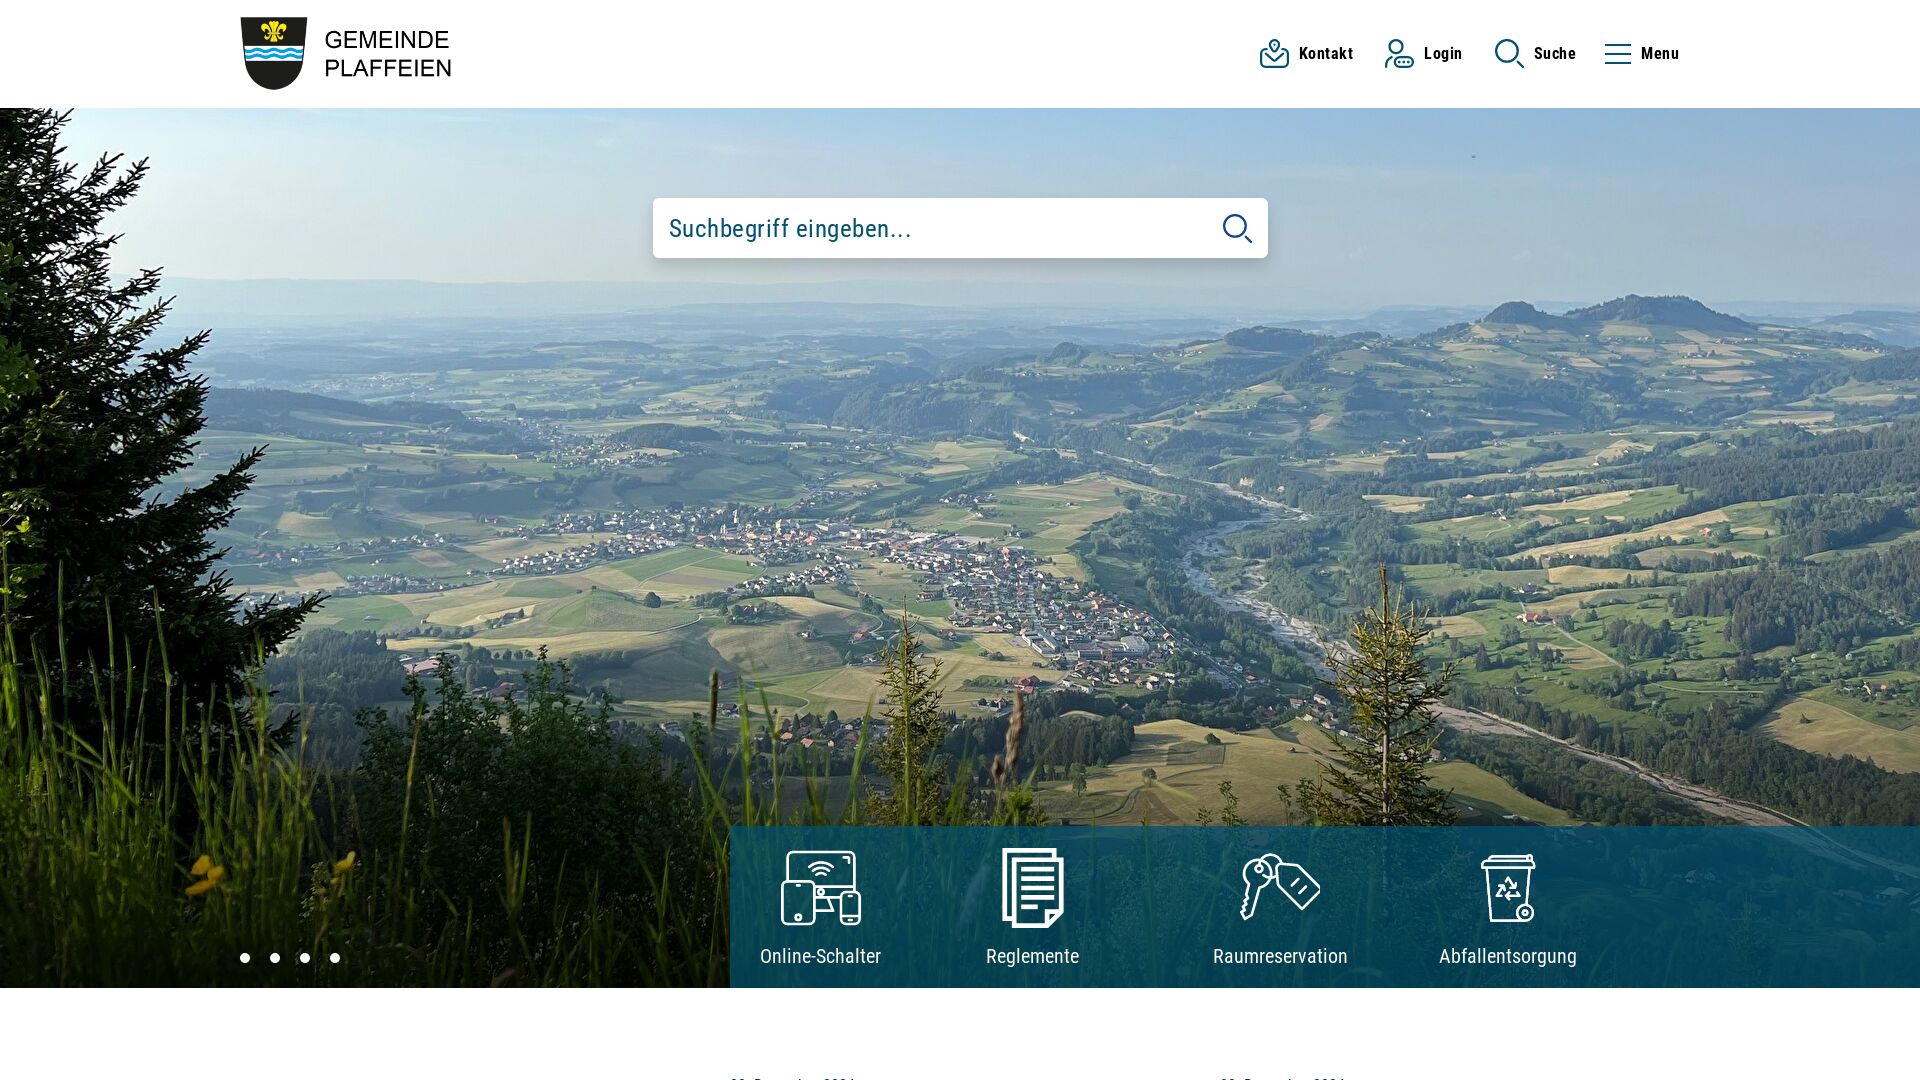Screen dimensions: 1920x1080
Task: Select the fourth slideshow dot
Action: [x=335, y=958]
